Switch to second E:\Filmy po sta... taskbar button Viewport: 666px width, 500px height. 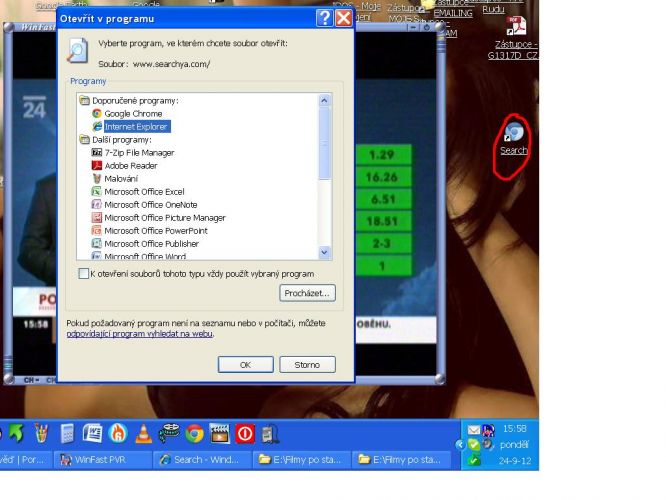[x=401, y=460]
